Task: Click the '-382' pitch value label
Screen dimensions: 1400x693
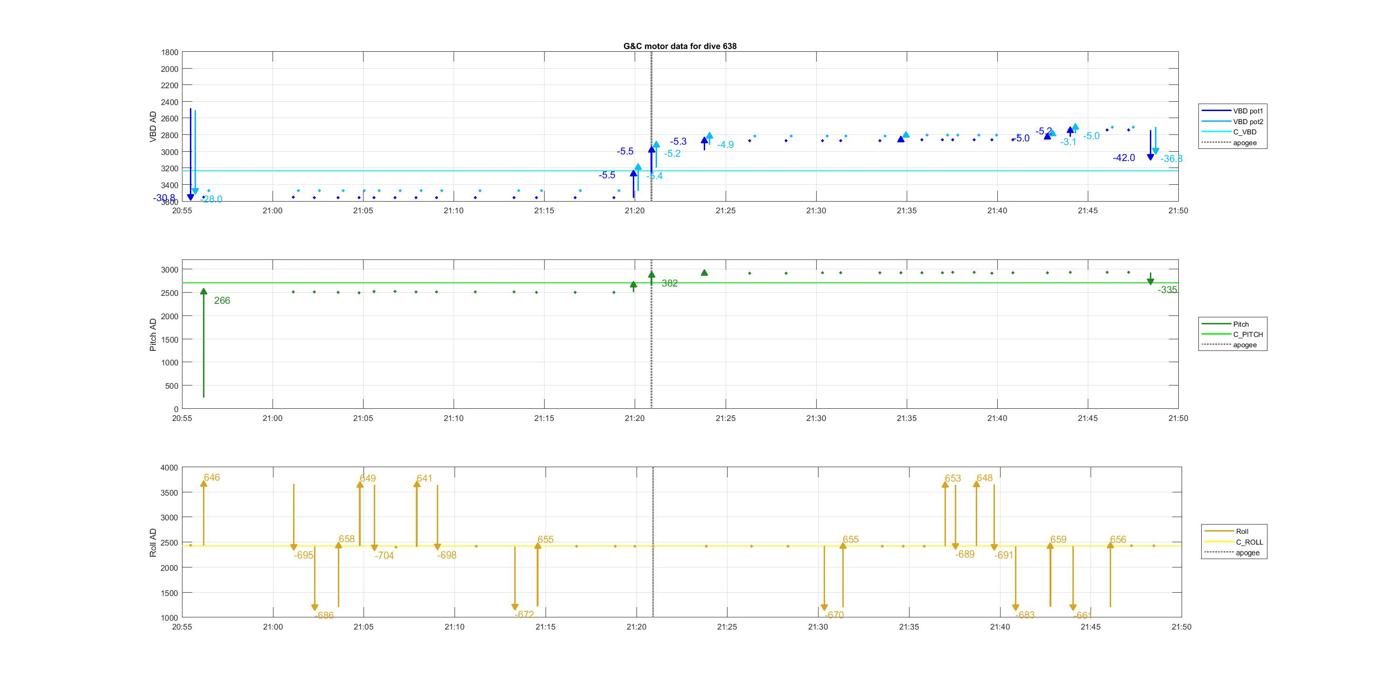Action: [667, 283]
